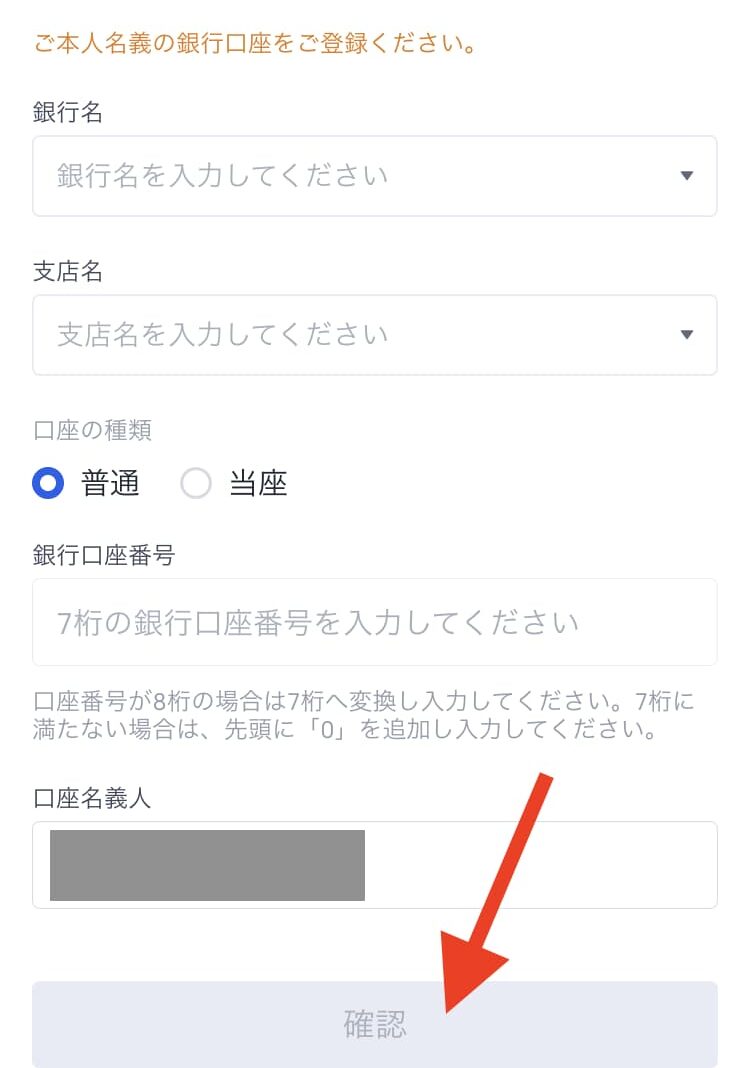Viewport: 738px width, 1068px height.
Task: Focus the 7桁の銀行口座番号 input field
Action: [x=374, y=622]
